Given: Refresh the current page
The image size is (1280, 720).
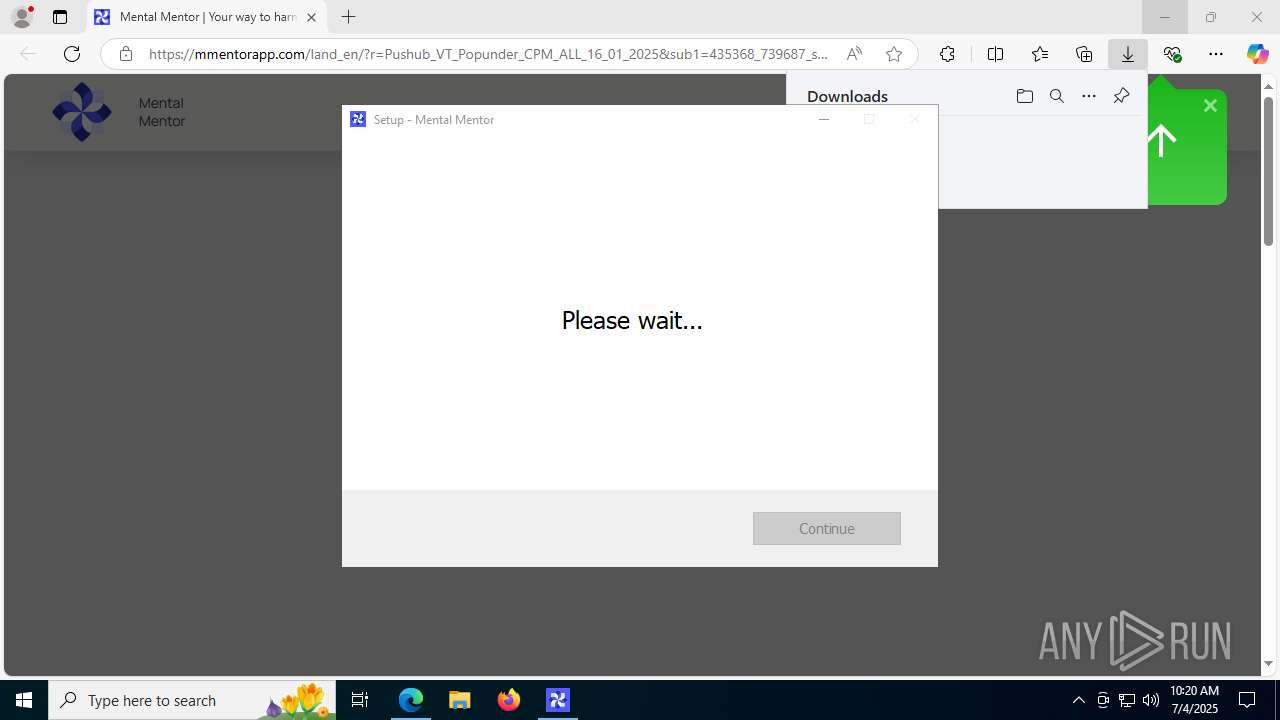Looking at the screenshot, I should (72, 54).
